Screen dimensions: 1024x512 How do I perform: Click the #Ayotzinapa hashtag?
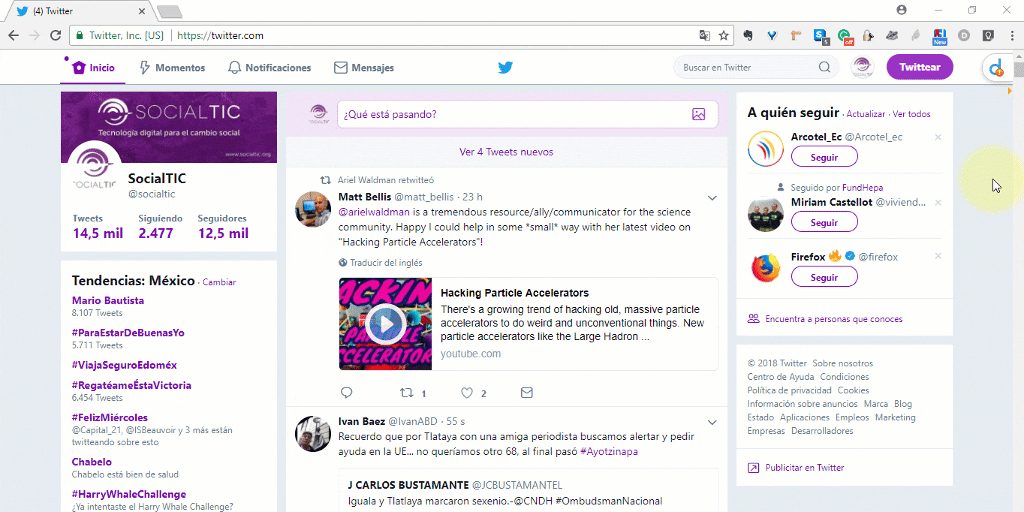pos(609,451)
